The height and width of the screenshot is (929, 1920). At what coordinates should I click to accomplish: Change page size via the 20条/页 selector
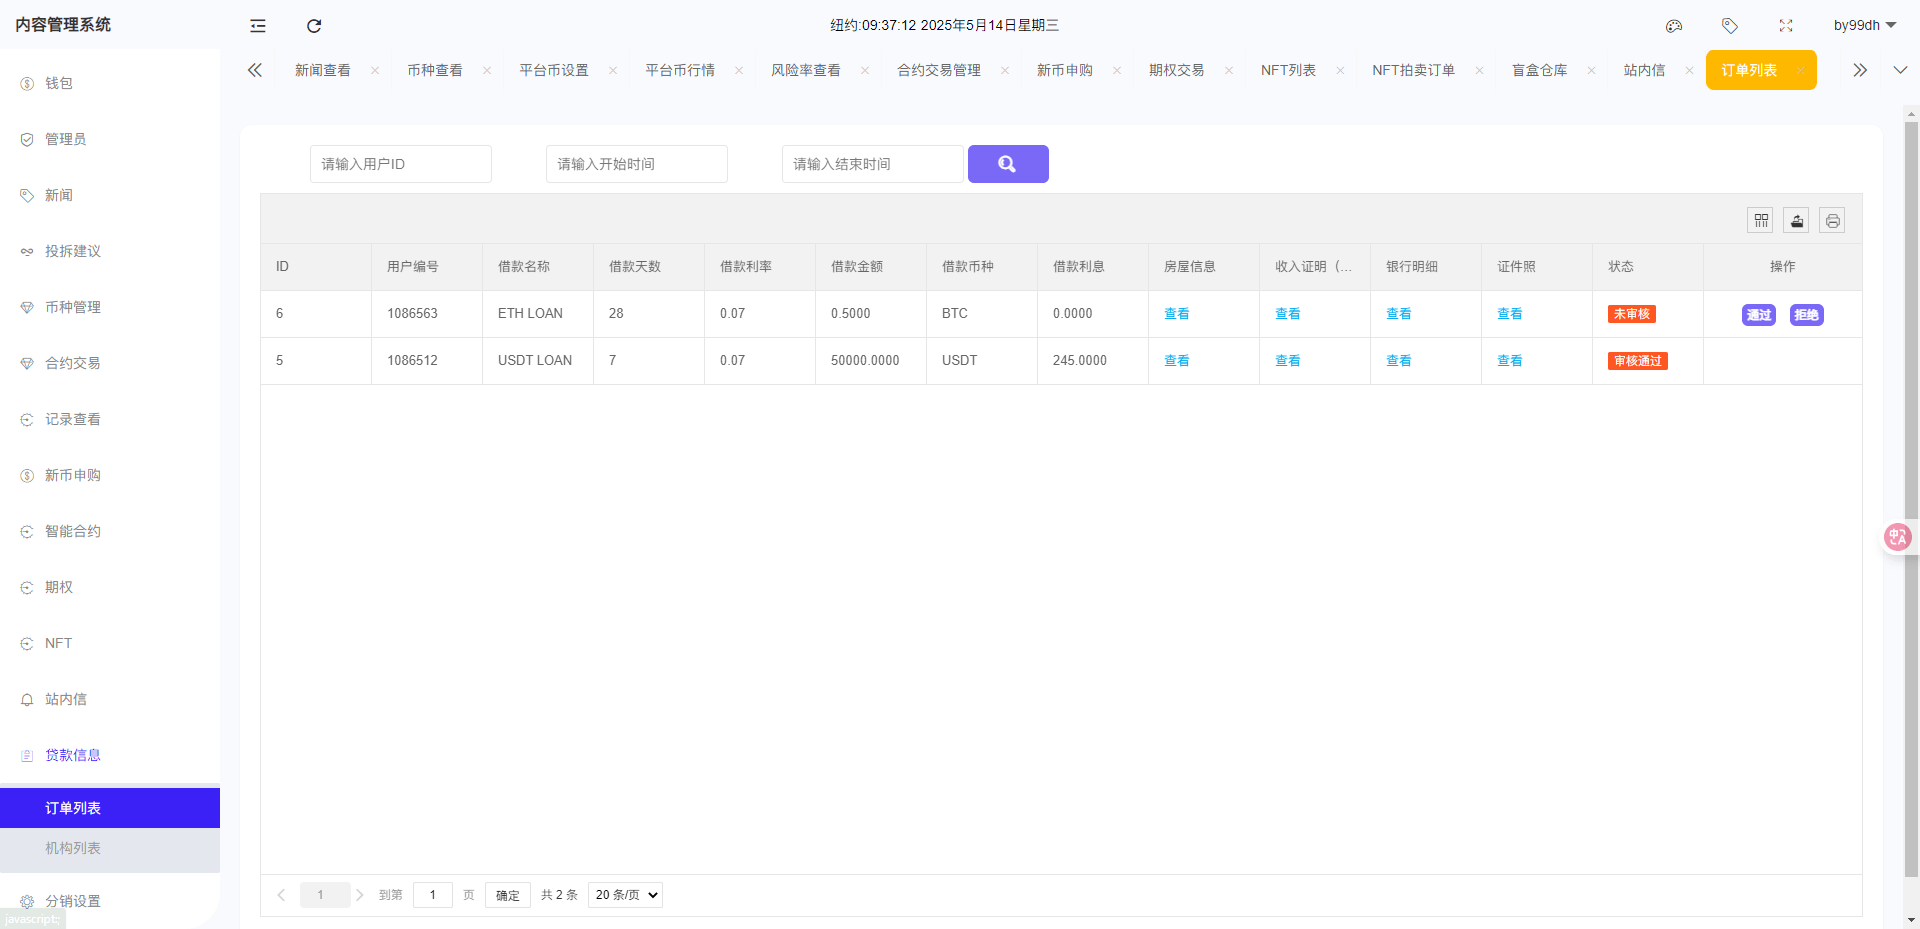tap(624, 895)
